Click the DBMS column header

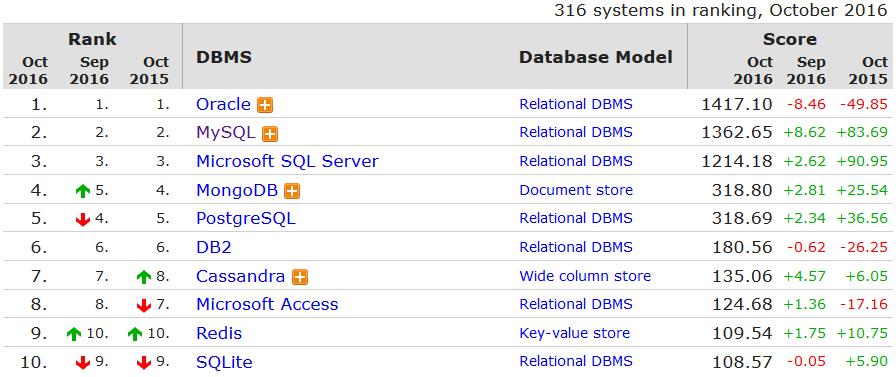pos(224,58)
